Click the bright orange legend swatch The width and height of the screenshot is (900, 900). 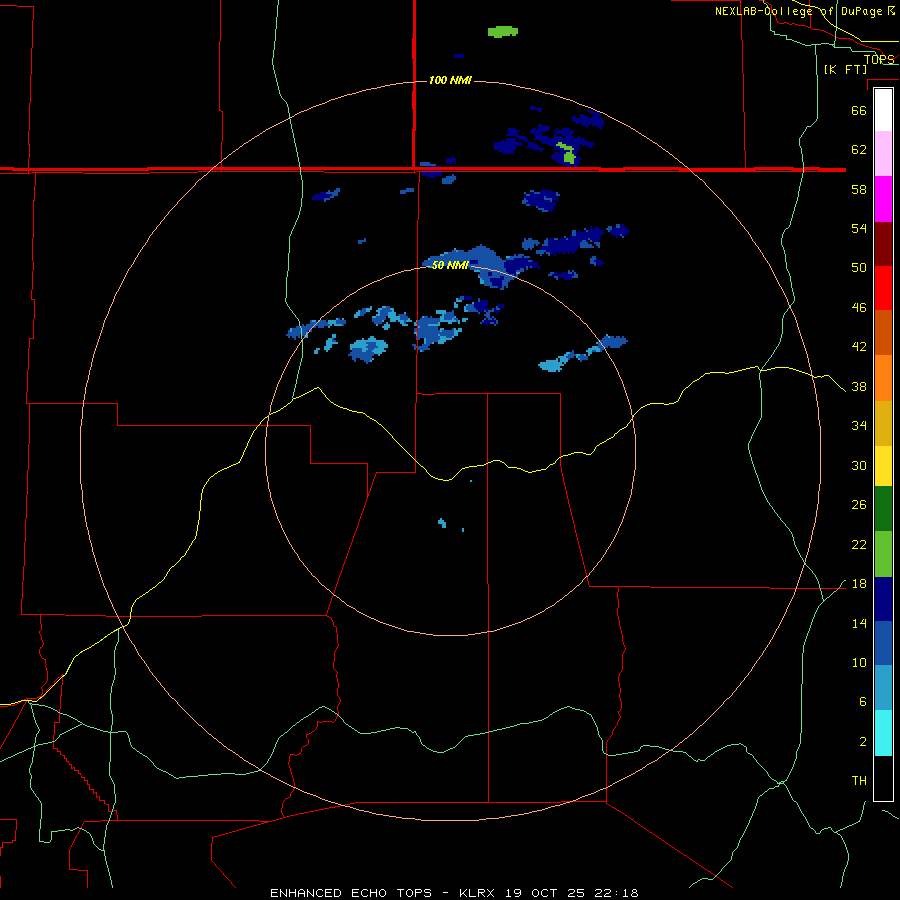(x=883, y=378)
